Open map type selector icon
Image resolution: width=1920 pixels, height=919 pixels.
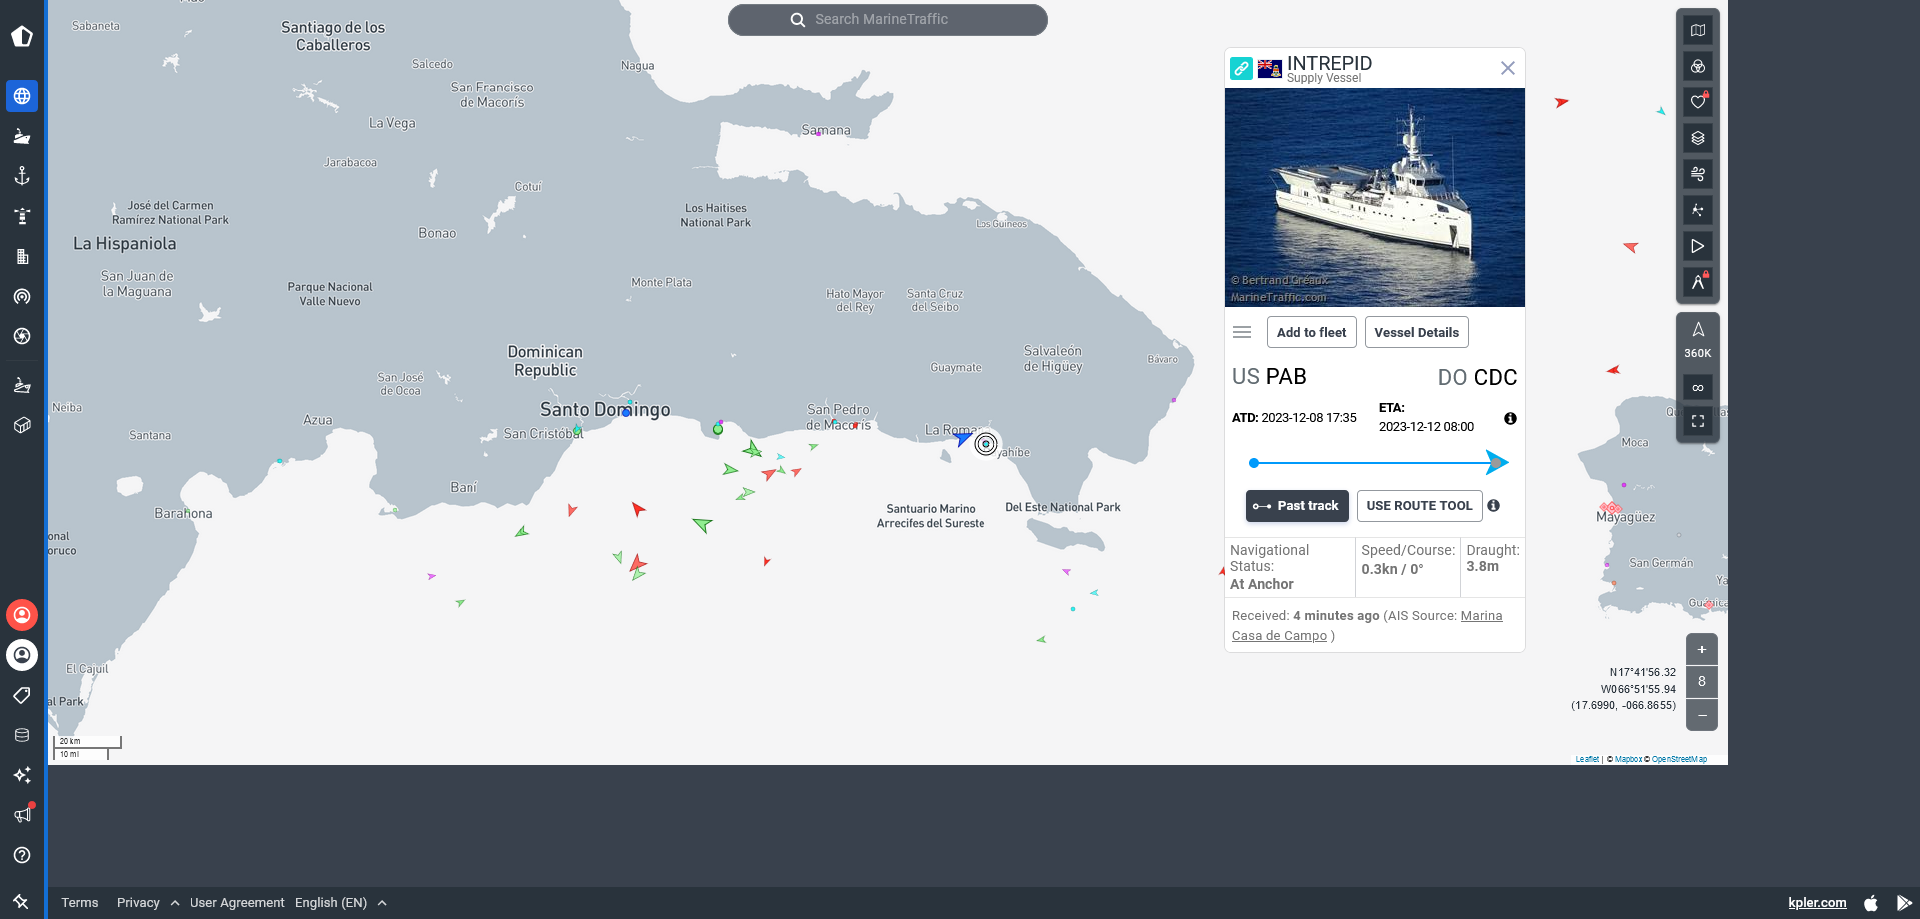[x=1698, y=30]
